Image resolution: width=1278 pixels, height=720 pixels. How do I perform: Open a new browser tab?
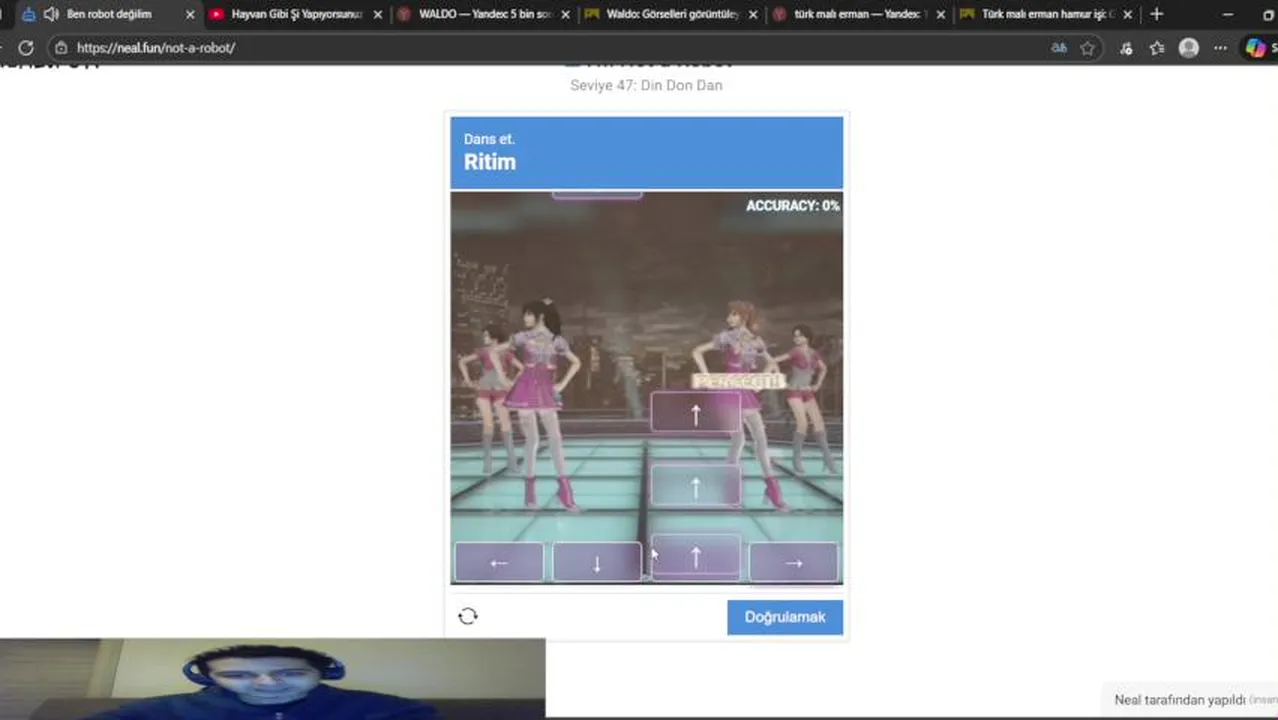[x=1156, y=14]
